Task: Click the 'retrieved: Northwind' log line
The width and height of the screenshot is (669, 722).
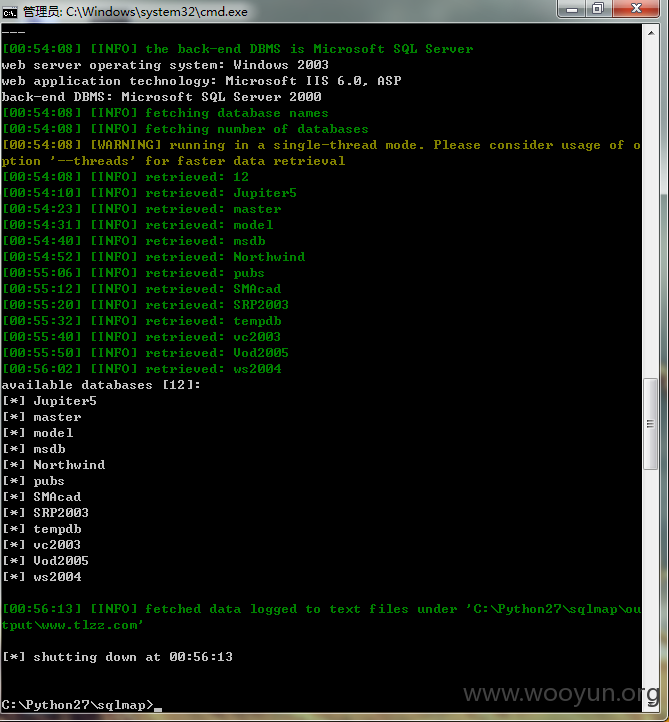Action: [x=153, y=257]
